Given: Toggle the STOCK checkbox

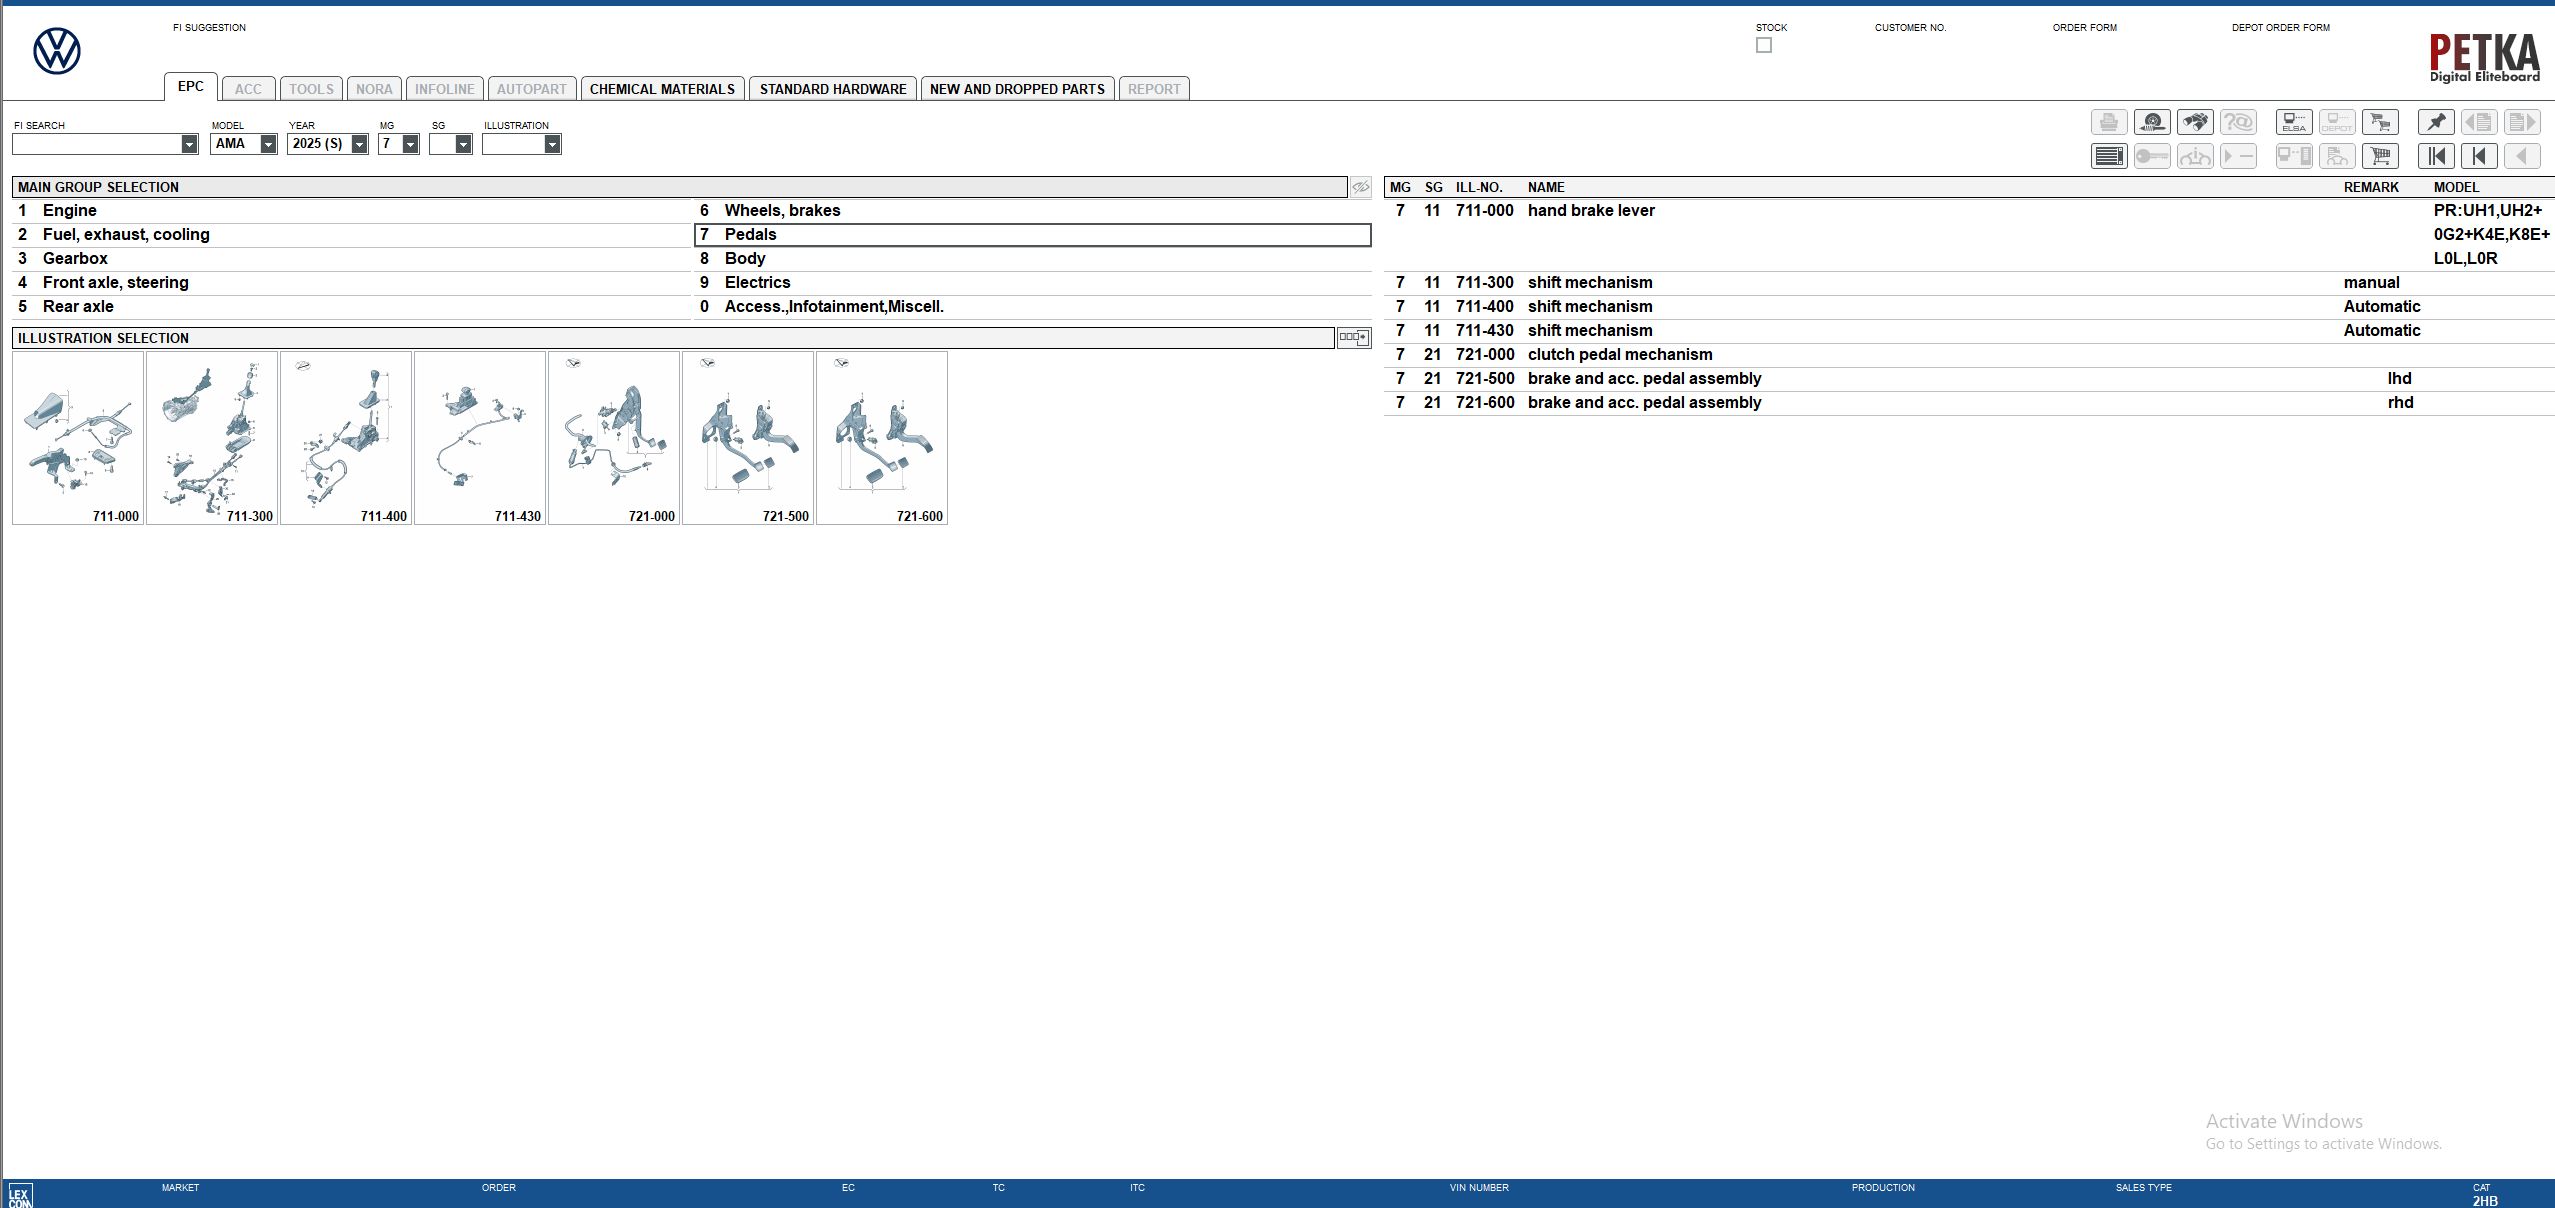Looking at the screenshot, I should click(1763, 44).
